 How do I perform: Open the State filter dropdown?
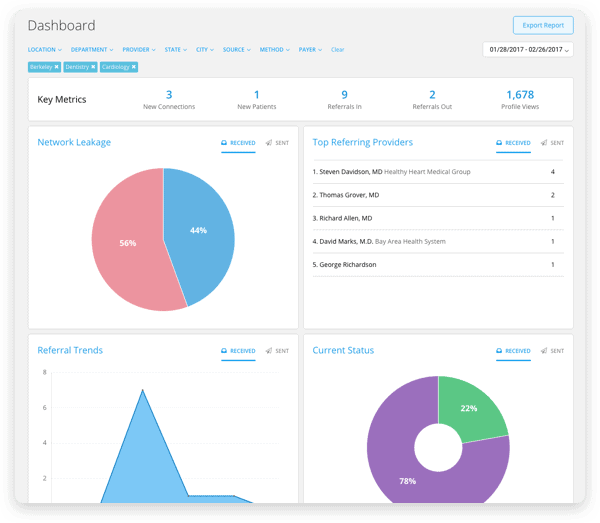tap(176, 50)
